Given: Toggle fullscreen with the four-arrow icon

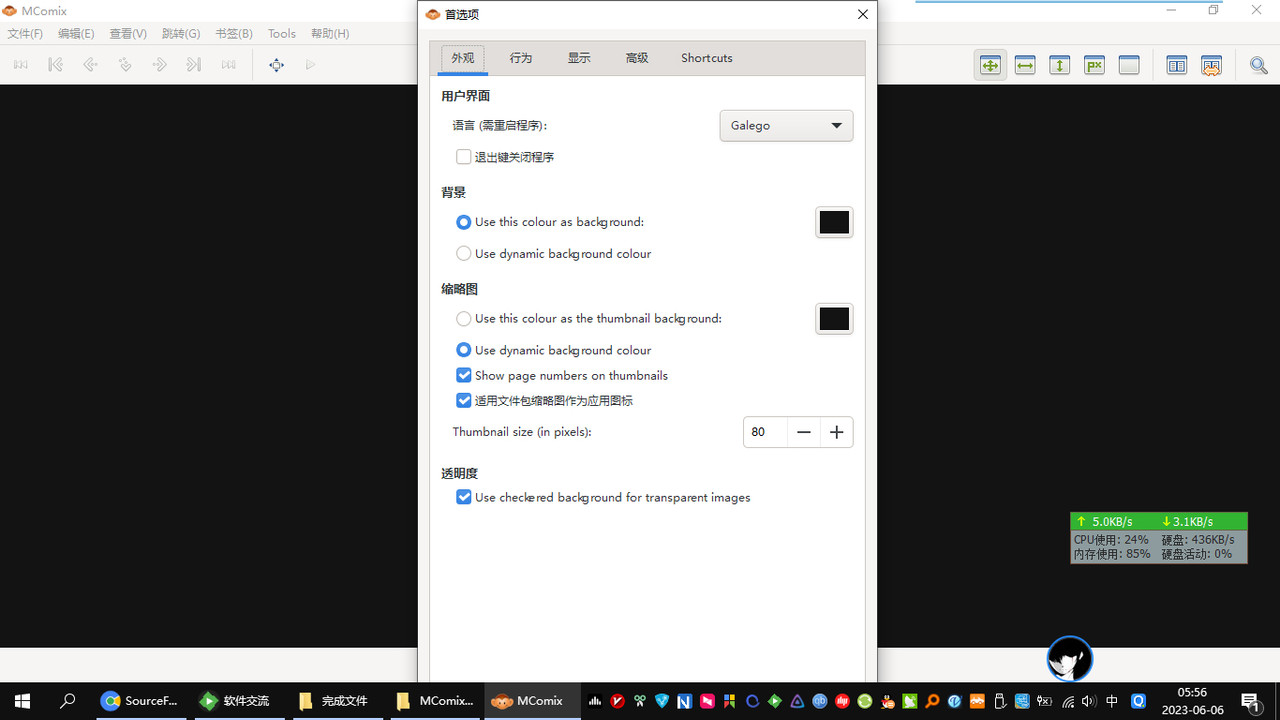Looking at the screenshot, I should (276, 65).
